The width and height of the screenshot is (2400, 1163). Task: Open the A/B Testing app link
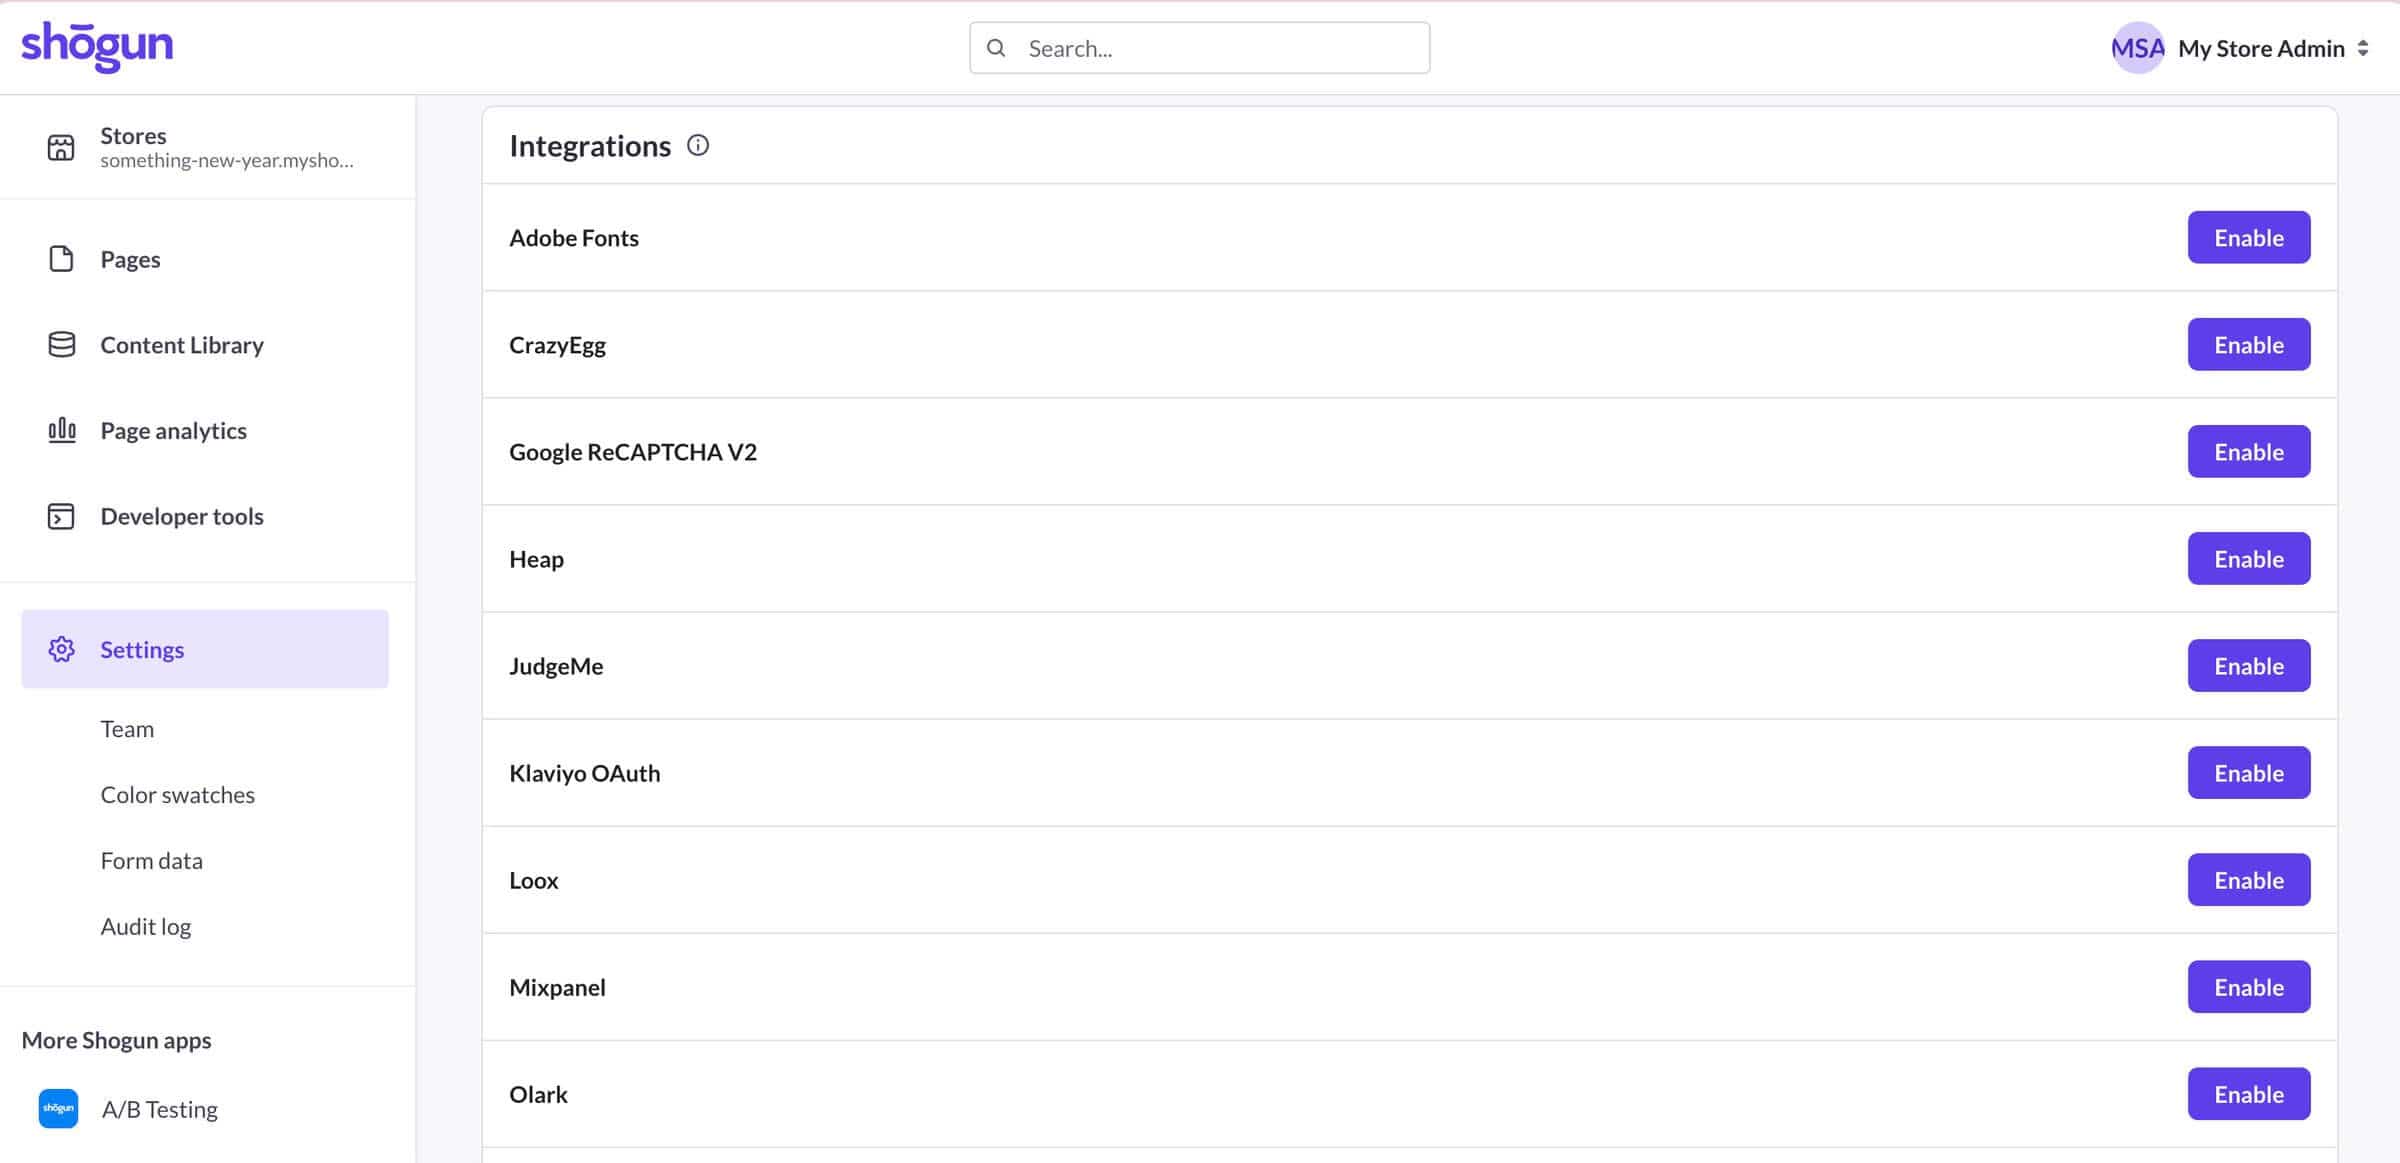(160, 1109)
